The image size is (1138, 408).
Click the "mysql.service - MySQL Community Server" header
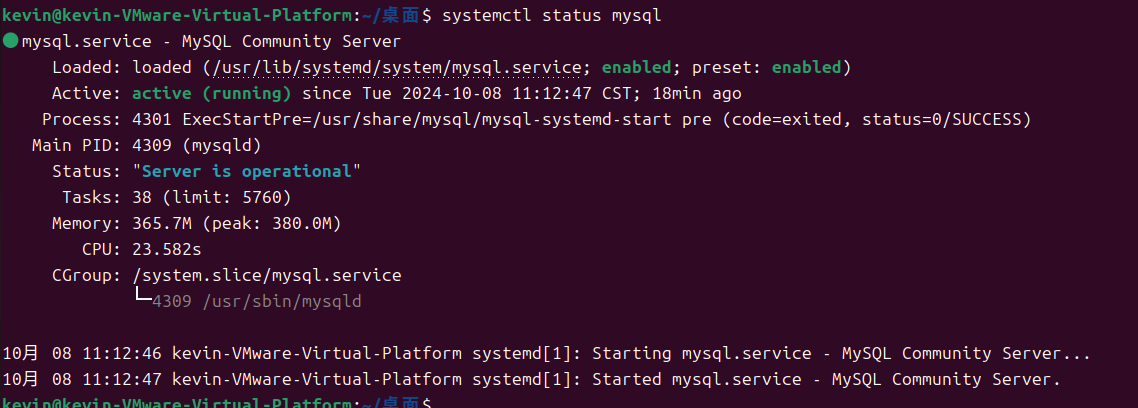pos(210,41)
